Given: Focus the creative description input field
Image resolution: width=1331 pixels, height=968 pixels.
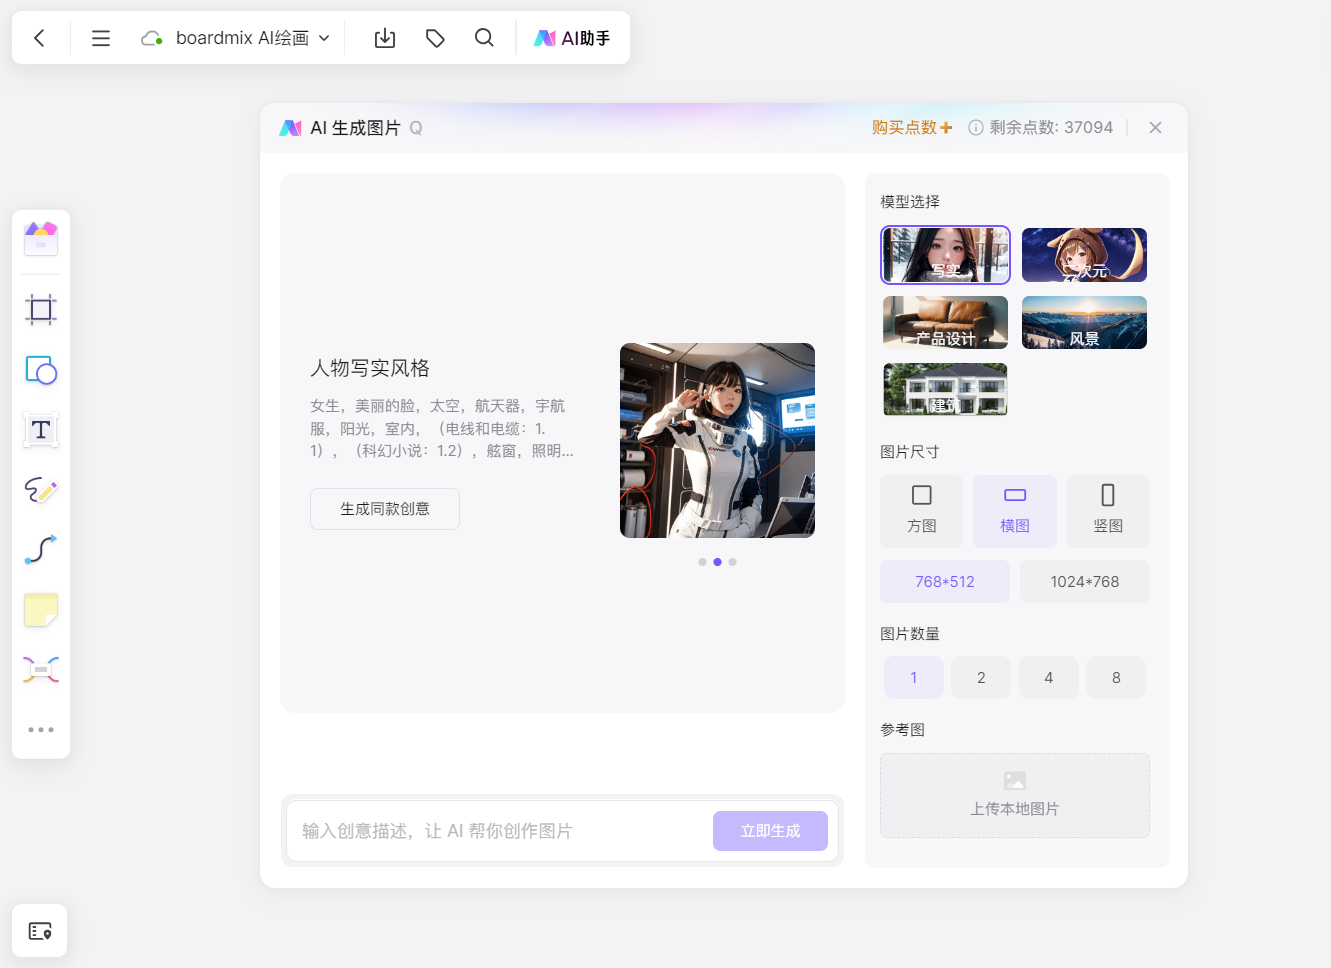Looking at the screenshot, I should coord(499,831).
